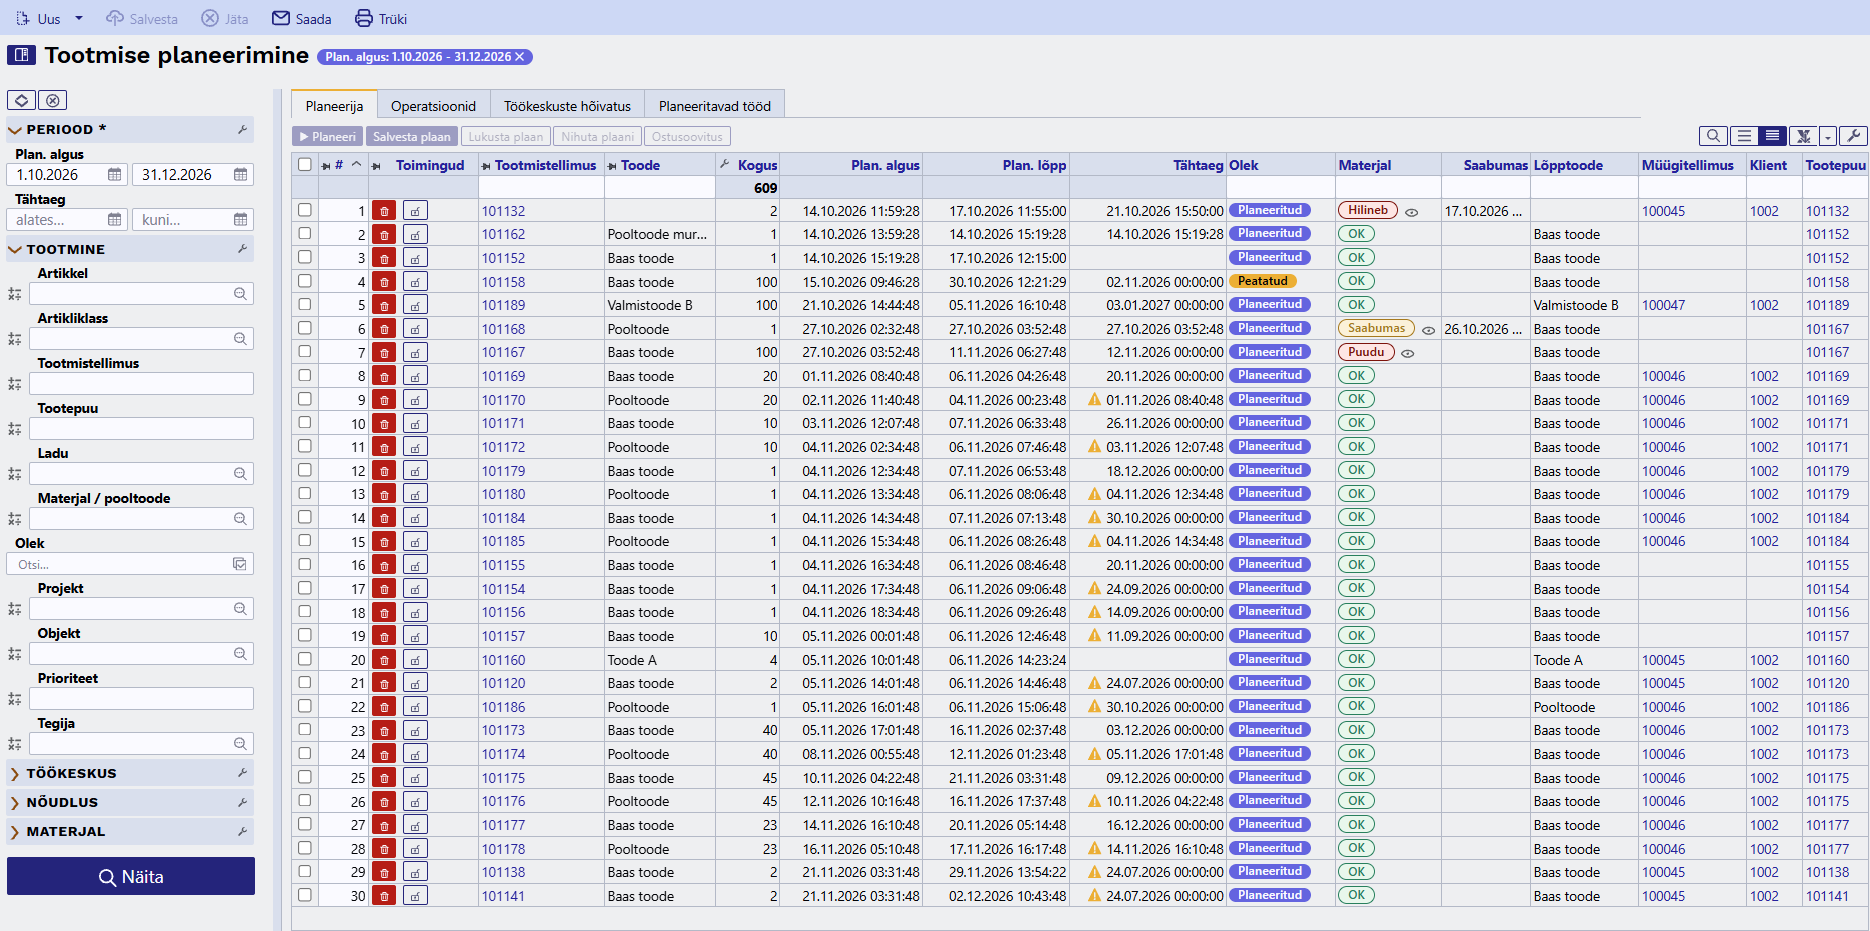1870x931 pixels.
Task: Switch to the wide row spacing view
Action: [x=1744, y=136]
